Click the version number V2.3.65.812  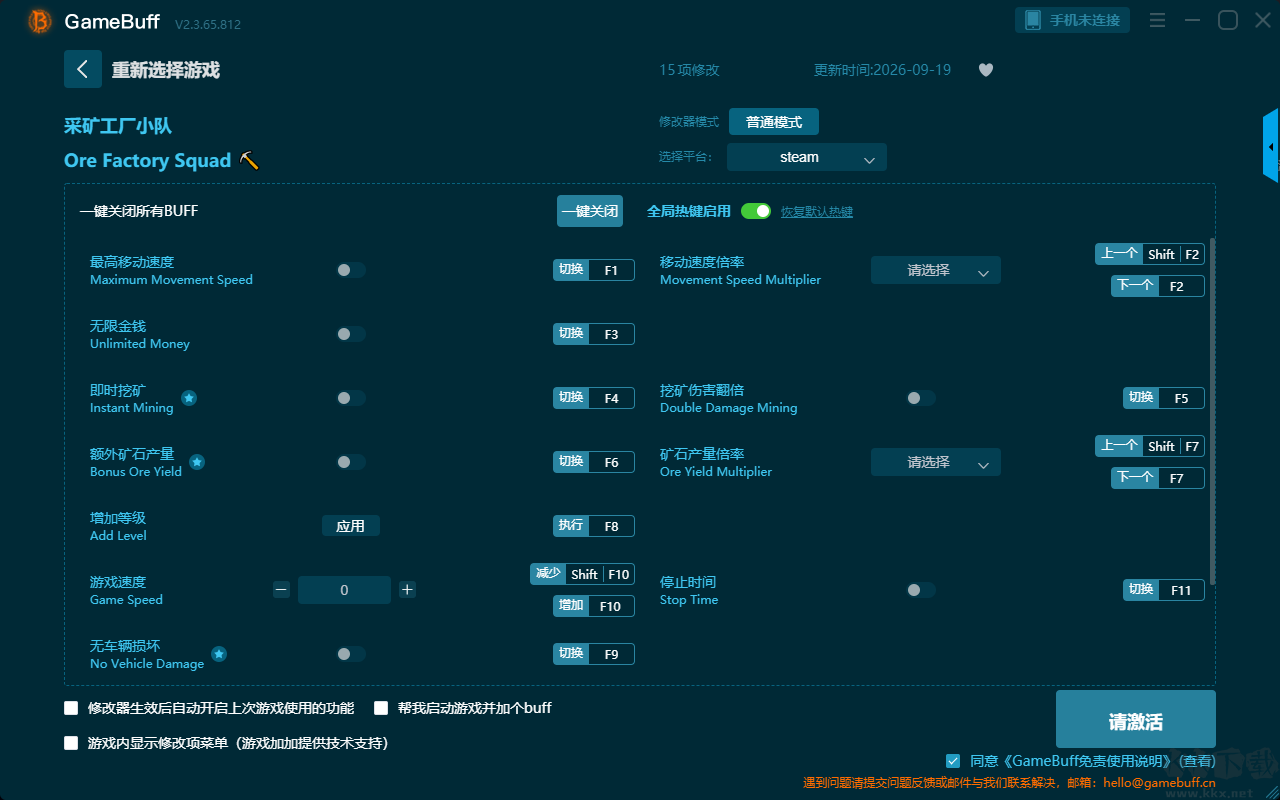pyautogui.click(x=208, y=24)
